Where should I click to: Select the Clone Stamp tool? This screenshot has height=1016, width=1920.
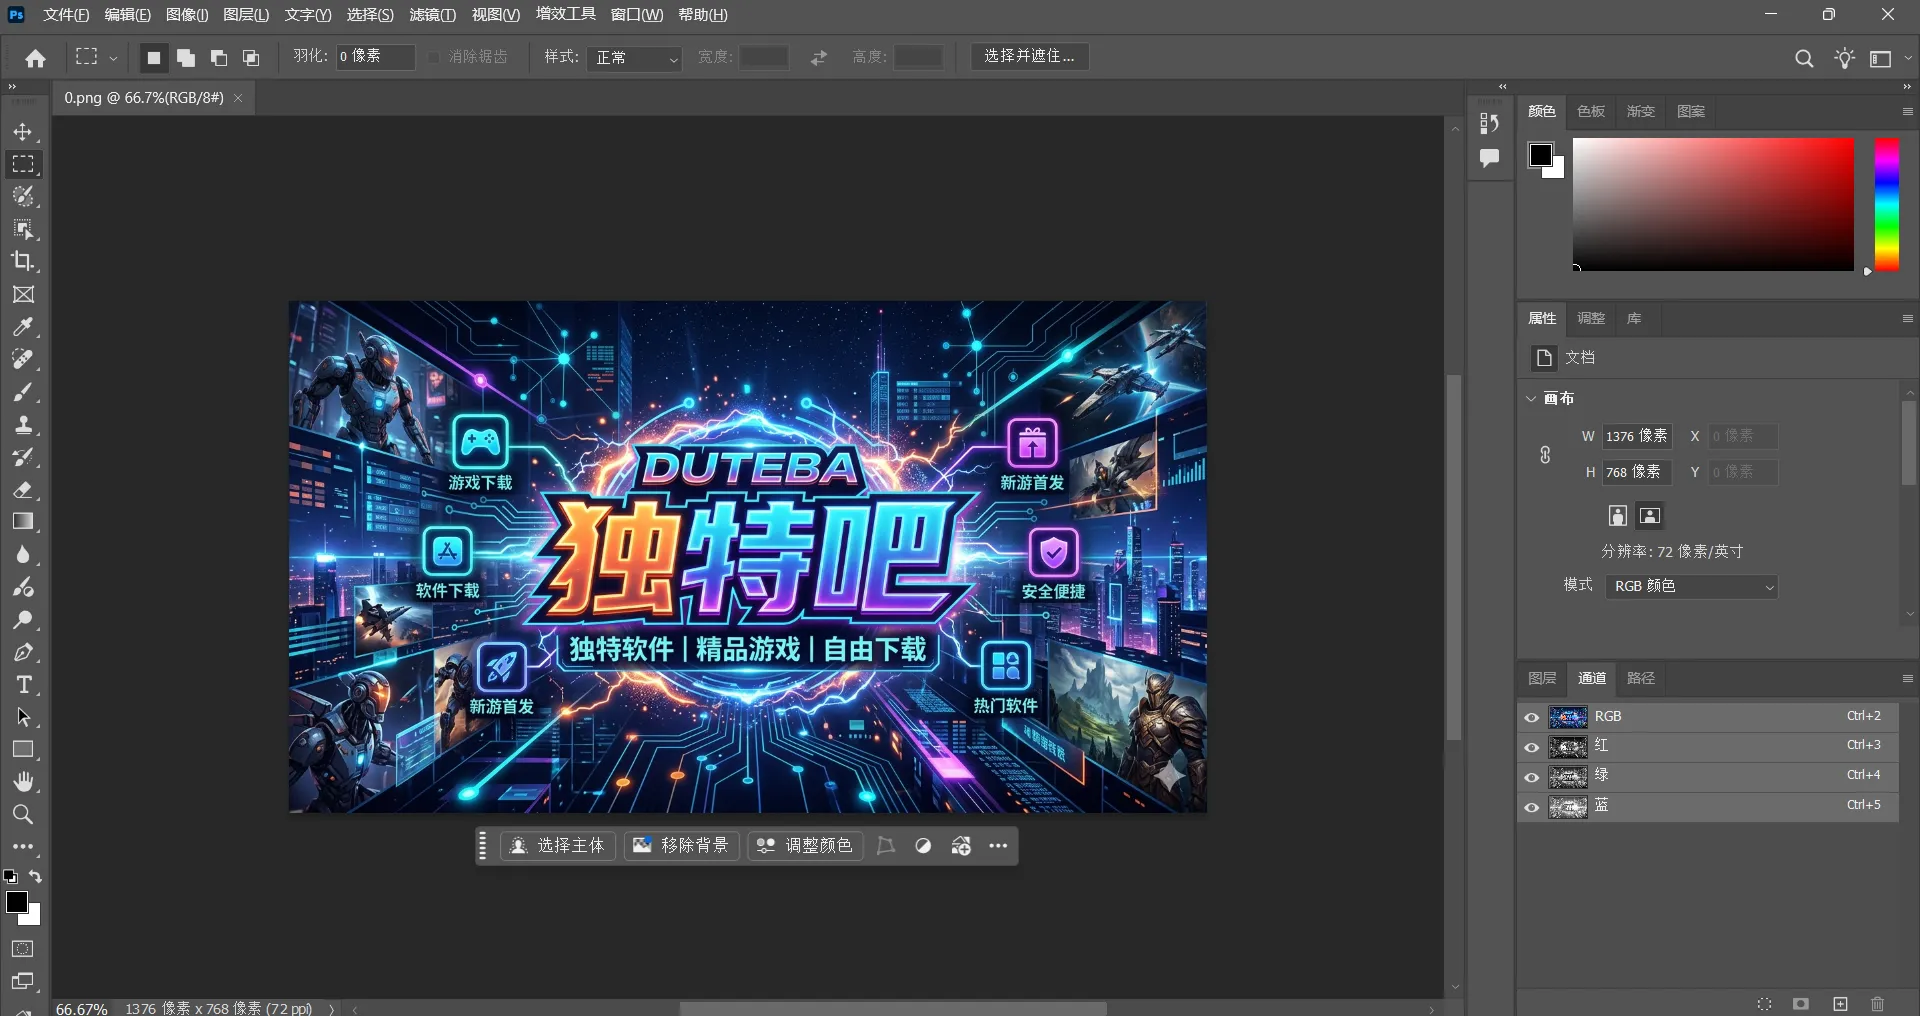(24, 425)
